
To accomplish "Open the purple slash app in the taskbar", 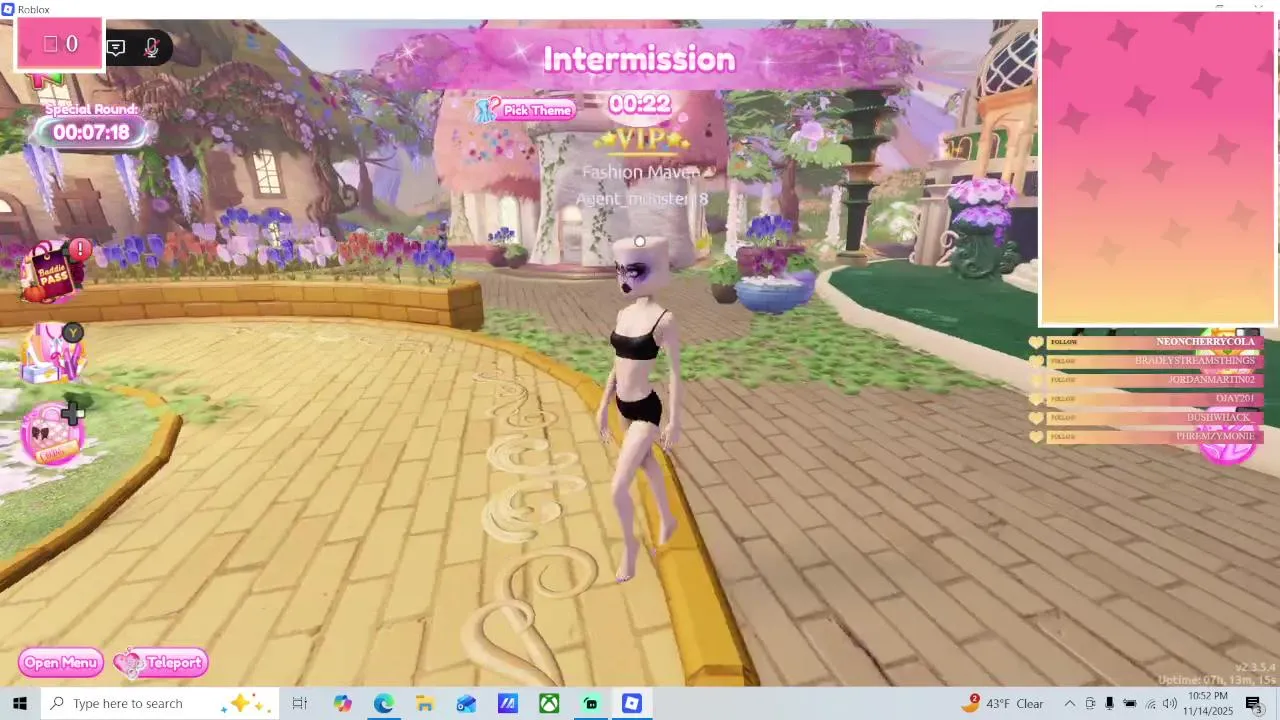I will 508,704.
